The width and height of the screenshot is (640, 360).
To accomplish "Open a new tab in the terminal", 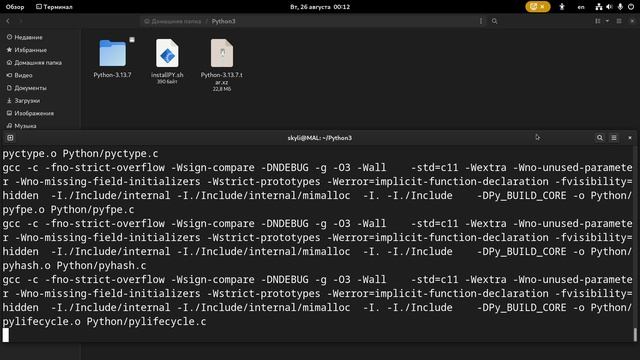I will tap(10, 138).
